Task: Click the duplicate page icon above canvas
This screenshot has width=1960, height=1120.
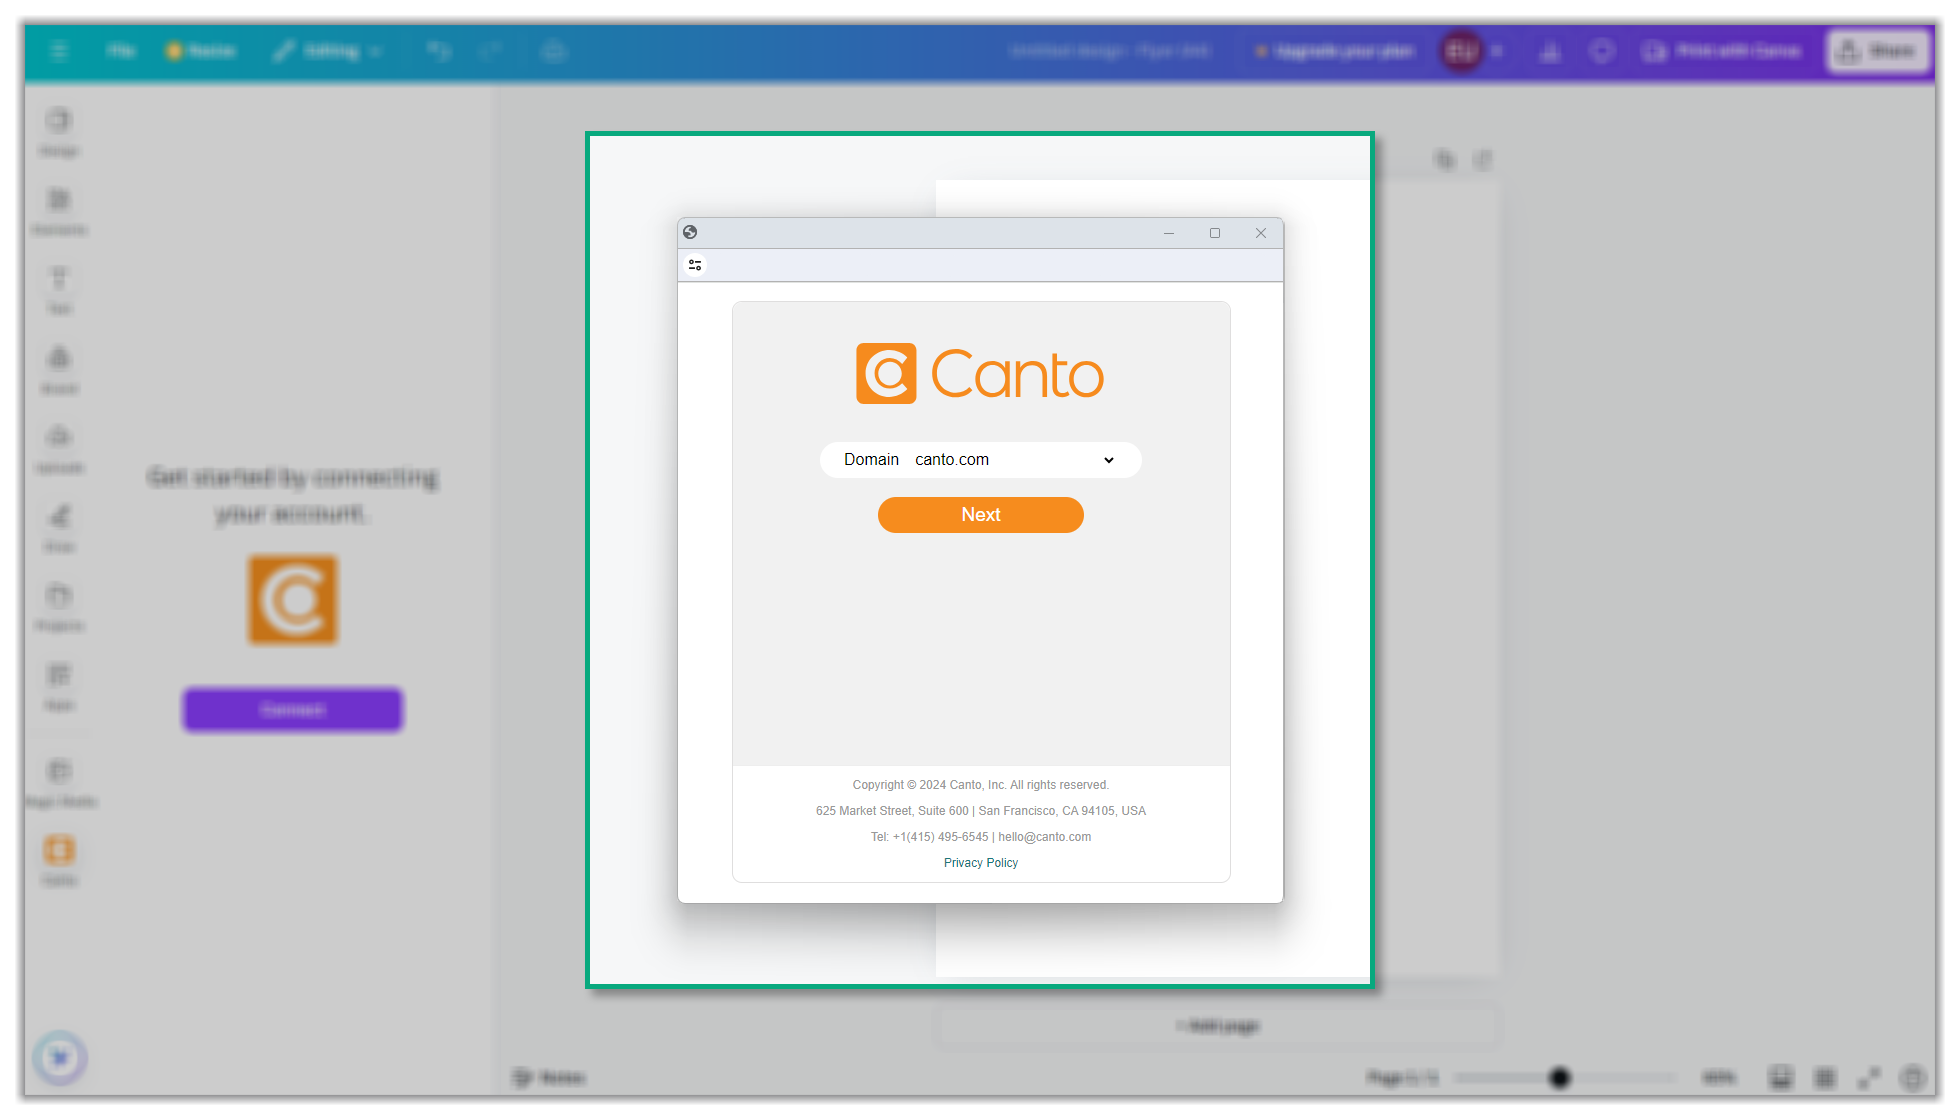Action: [1445, 159]
